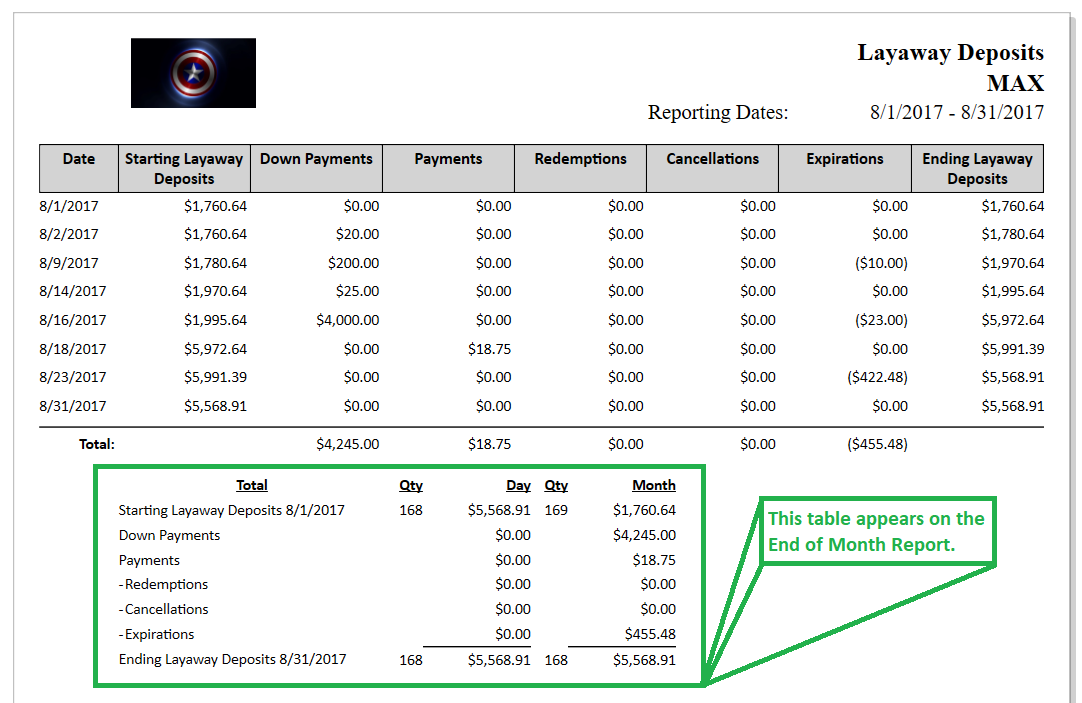Screen dimensions: 1082x703
Task: Select the reporting date range 8/1/2017 - 8/31/2017
Action: point(956,112)
